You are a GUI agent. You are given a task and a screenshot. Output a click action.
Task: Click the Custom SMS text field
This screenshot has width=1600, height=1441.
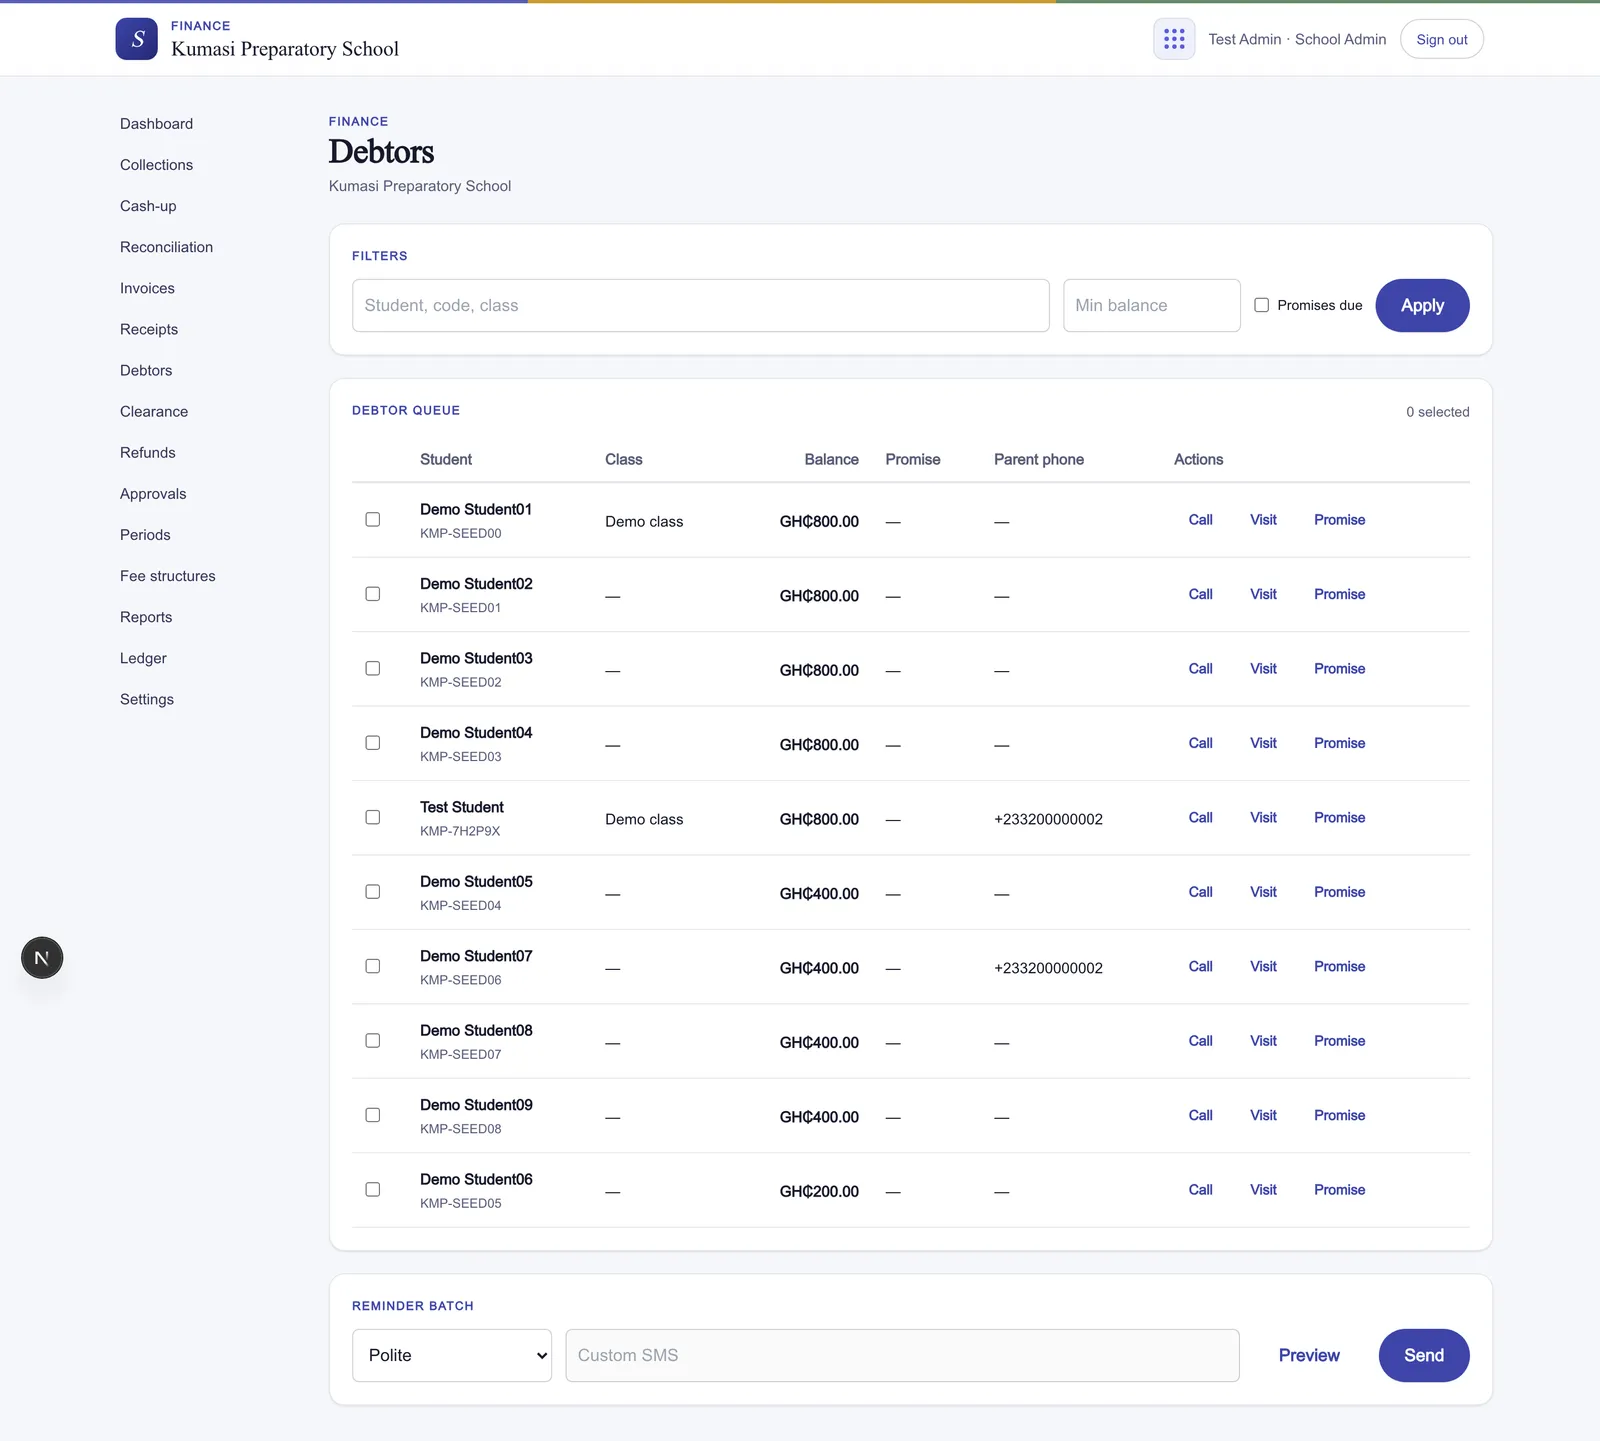coord(902,1355)
